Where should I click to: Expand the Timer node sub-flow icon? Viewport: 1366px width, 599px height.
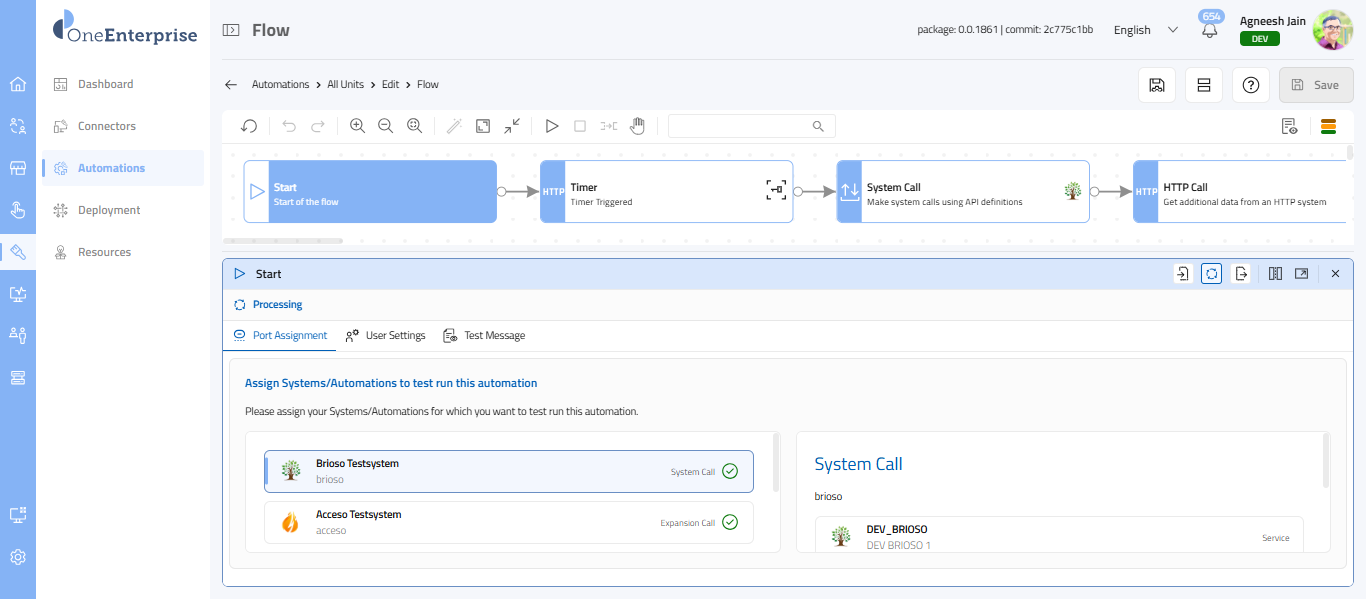[776, 190]
